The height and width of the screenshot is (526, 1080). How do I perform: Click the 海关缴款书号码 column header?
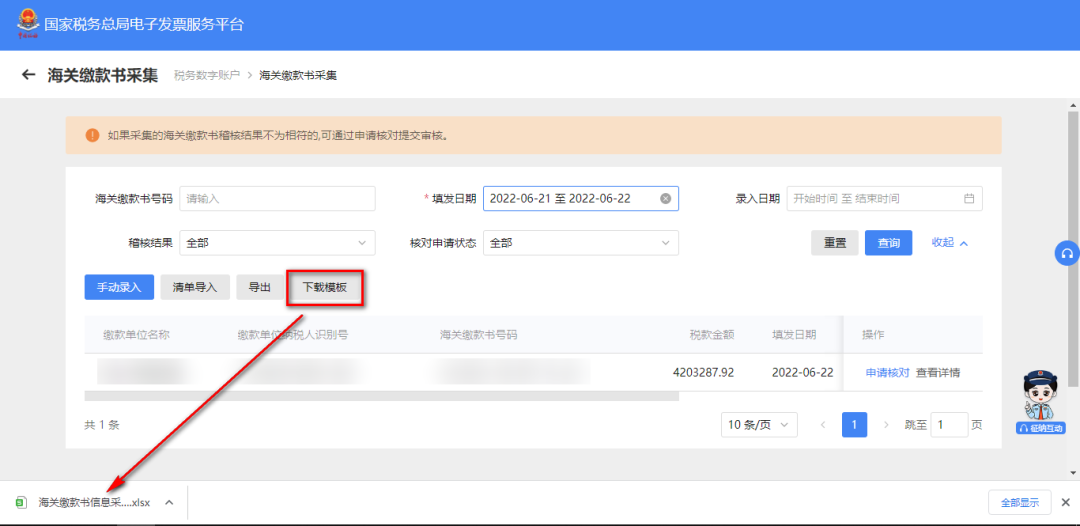(479, 335)
